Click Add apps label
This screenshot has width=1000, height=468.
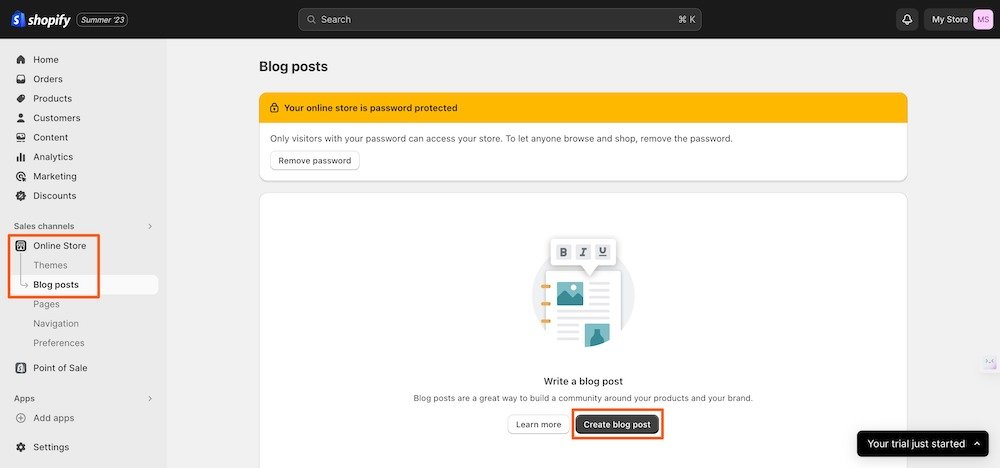(54, 418)
